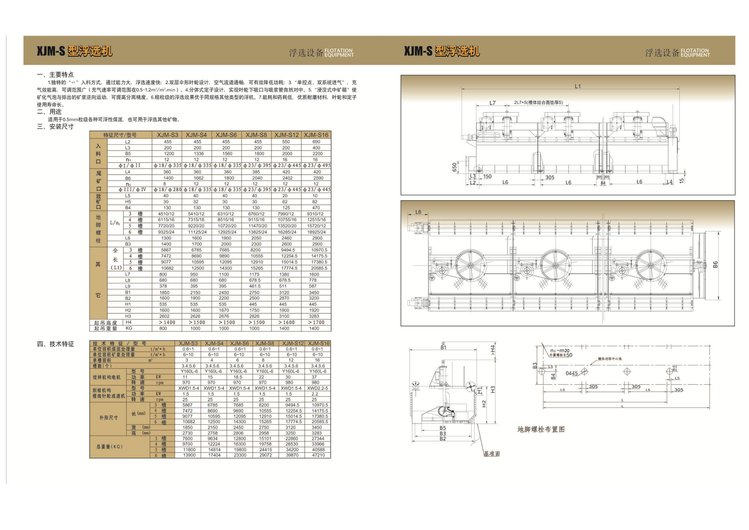Click the XJM-S3 column header in dimensions table

(167, 134)
